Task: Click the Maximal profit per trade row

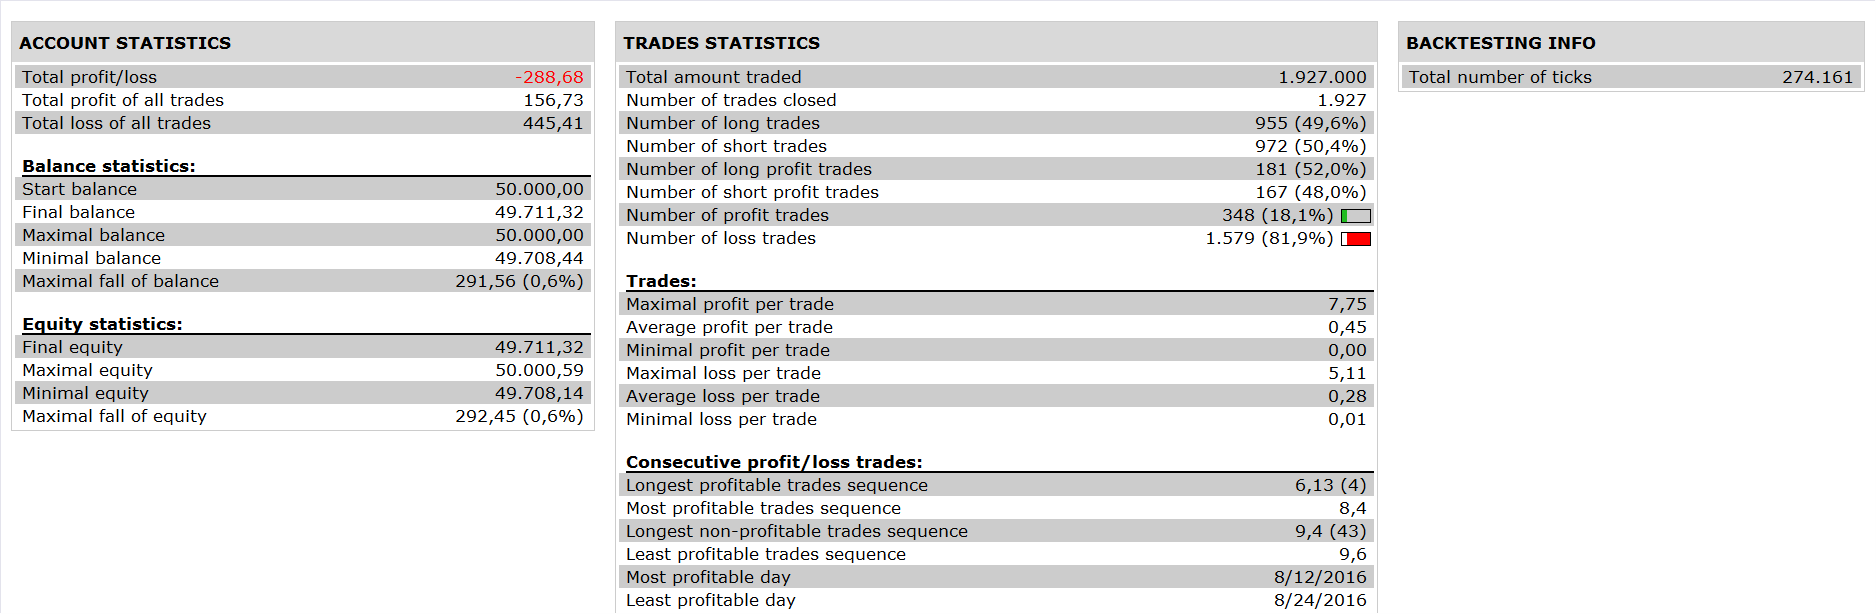Action: coord(996,304)
